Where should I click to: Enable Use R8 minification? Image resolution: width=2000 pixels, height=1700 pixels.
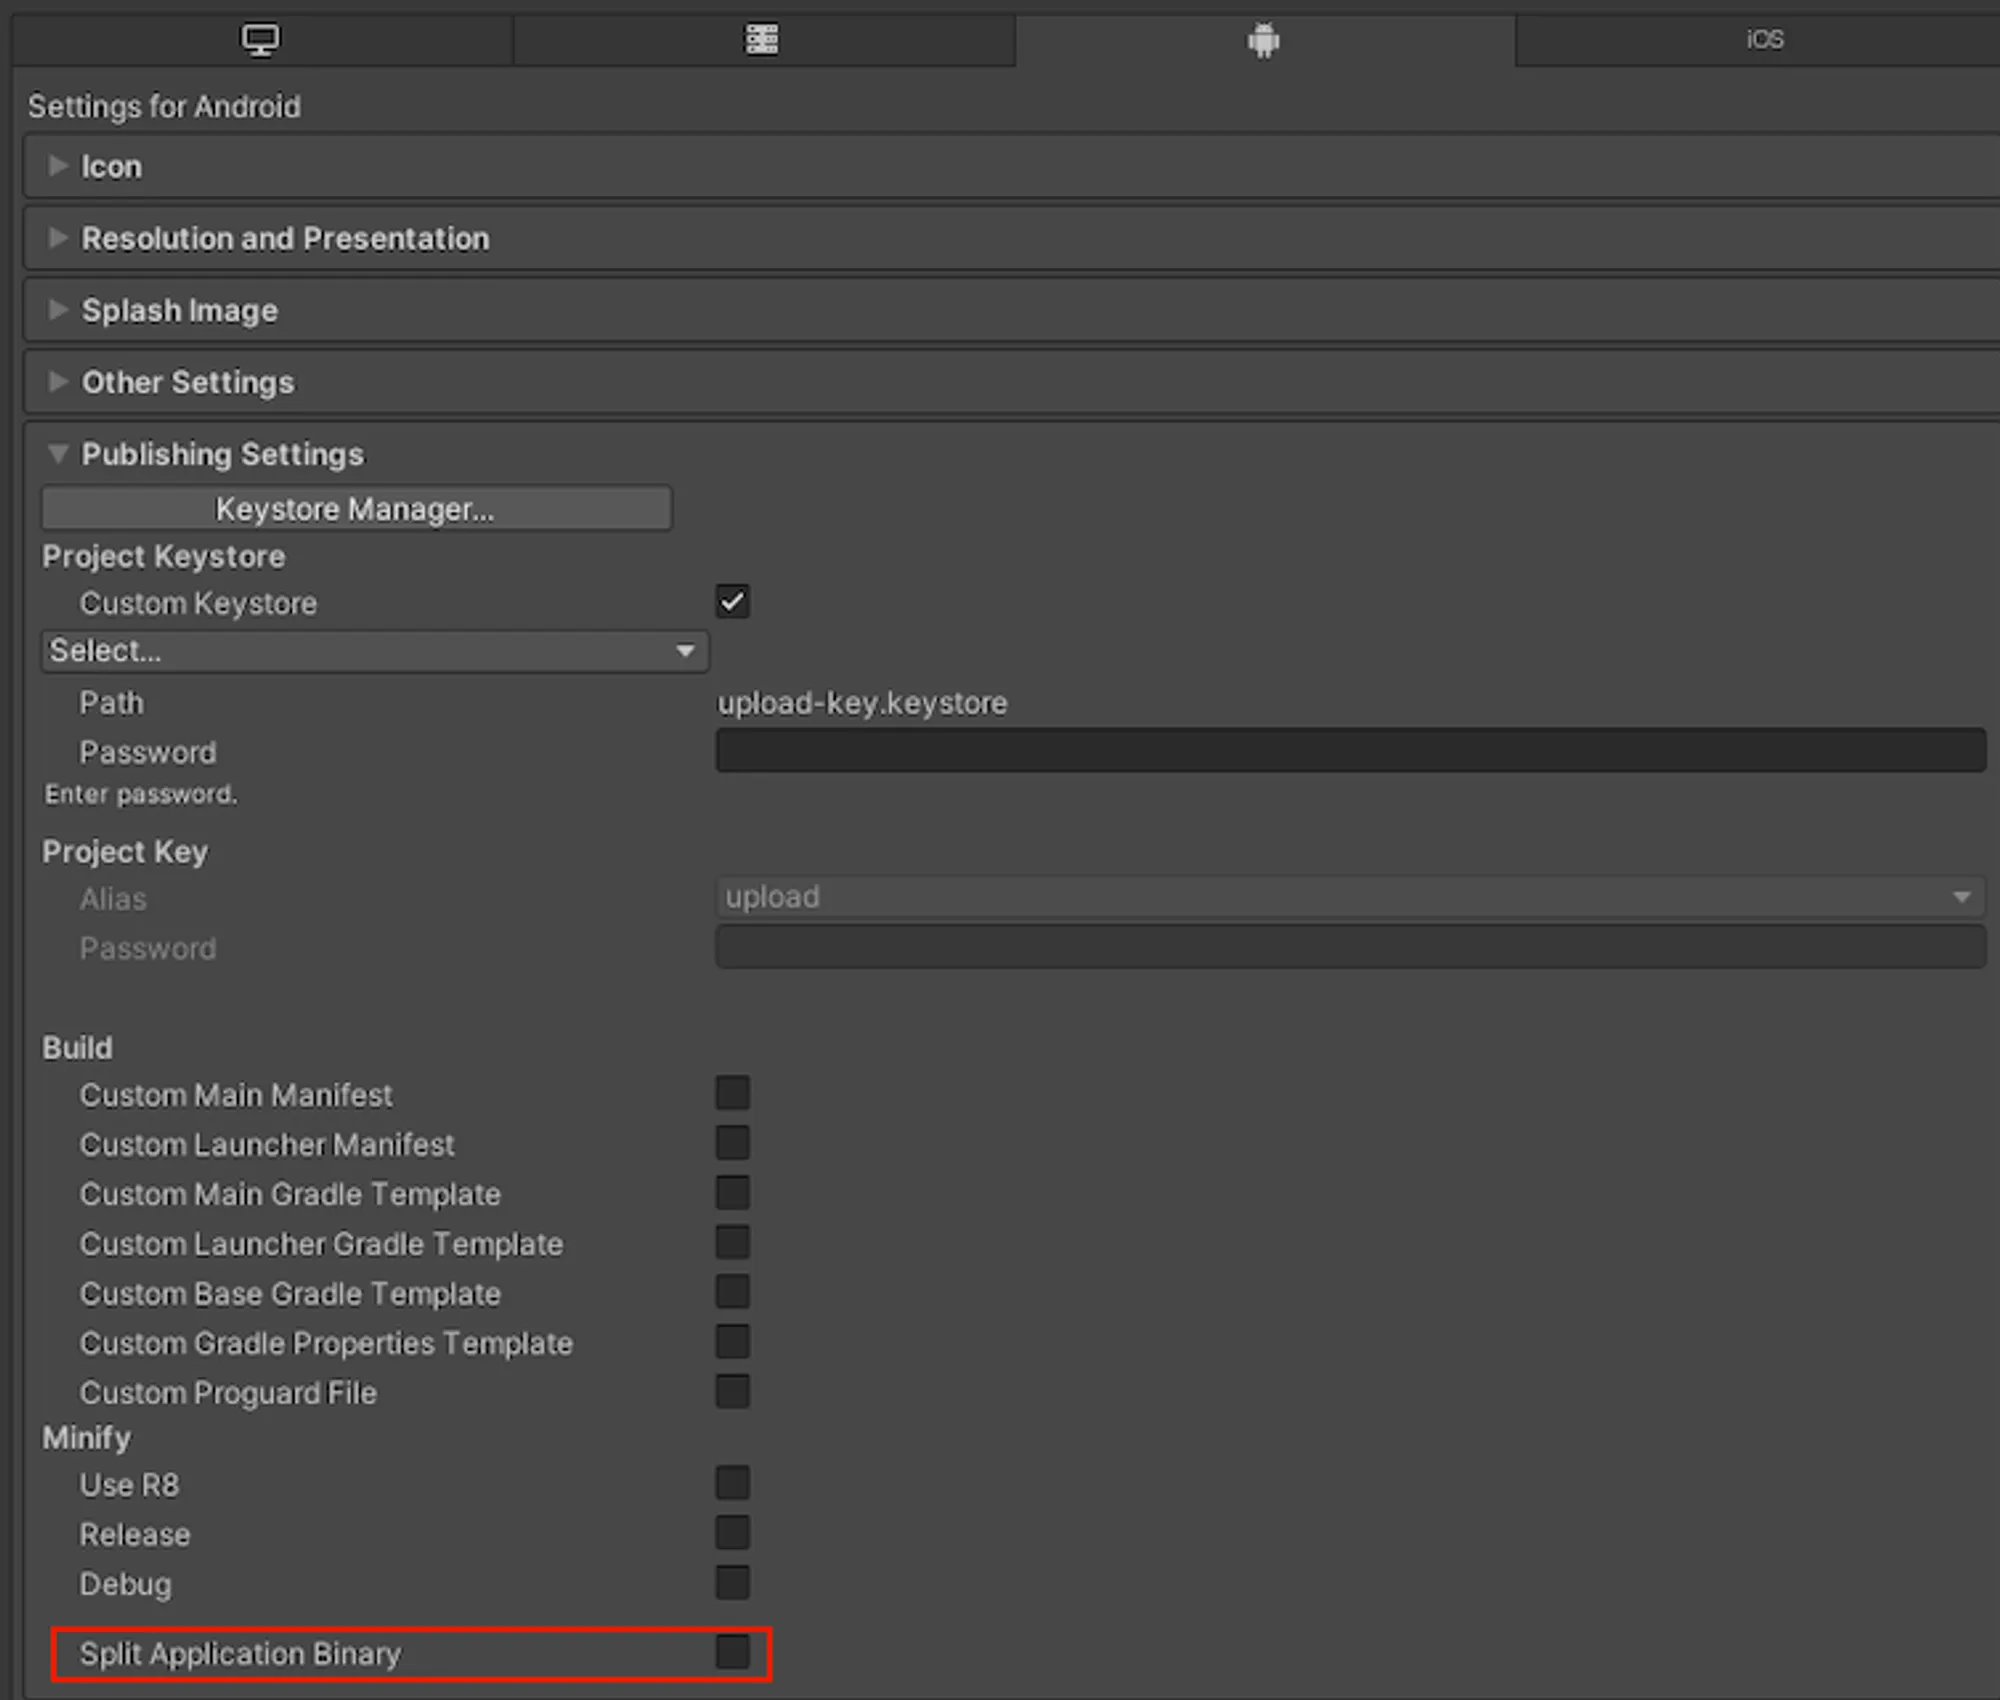[x=732, y=1484]
